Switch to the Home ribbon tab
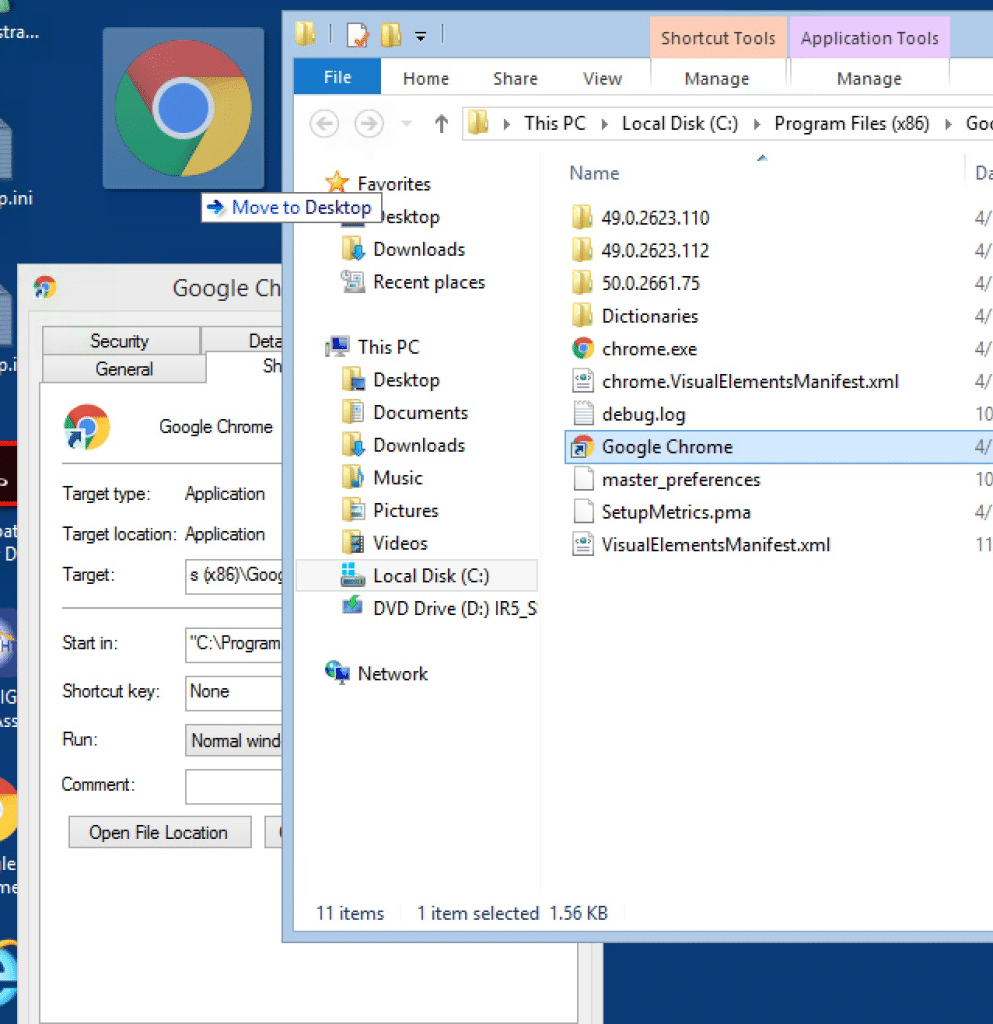The width and height of the screenshot is (993, 1024). [x=426, y=78]
